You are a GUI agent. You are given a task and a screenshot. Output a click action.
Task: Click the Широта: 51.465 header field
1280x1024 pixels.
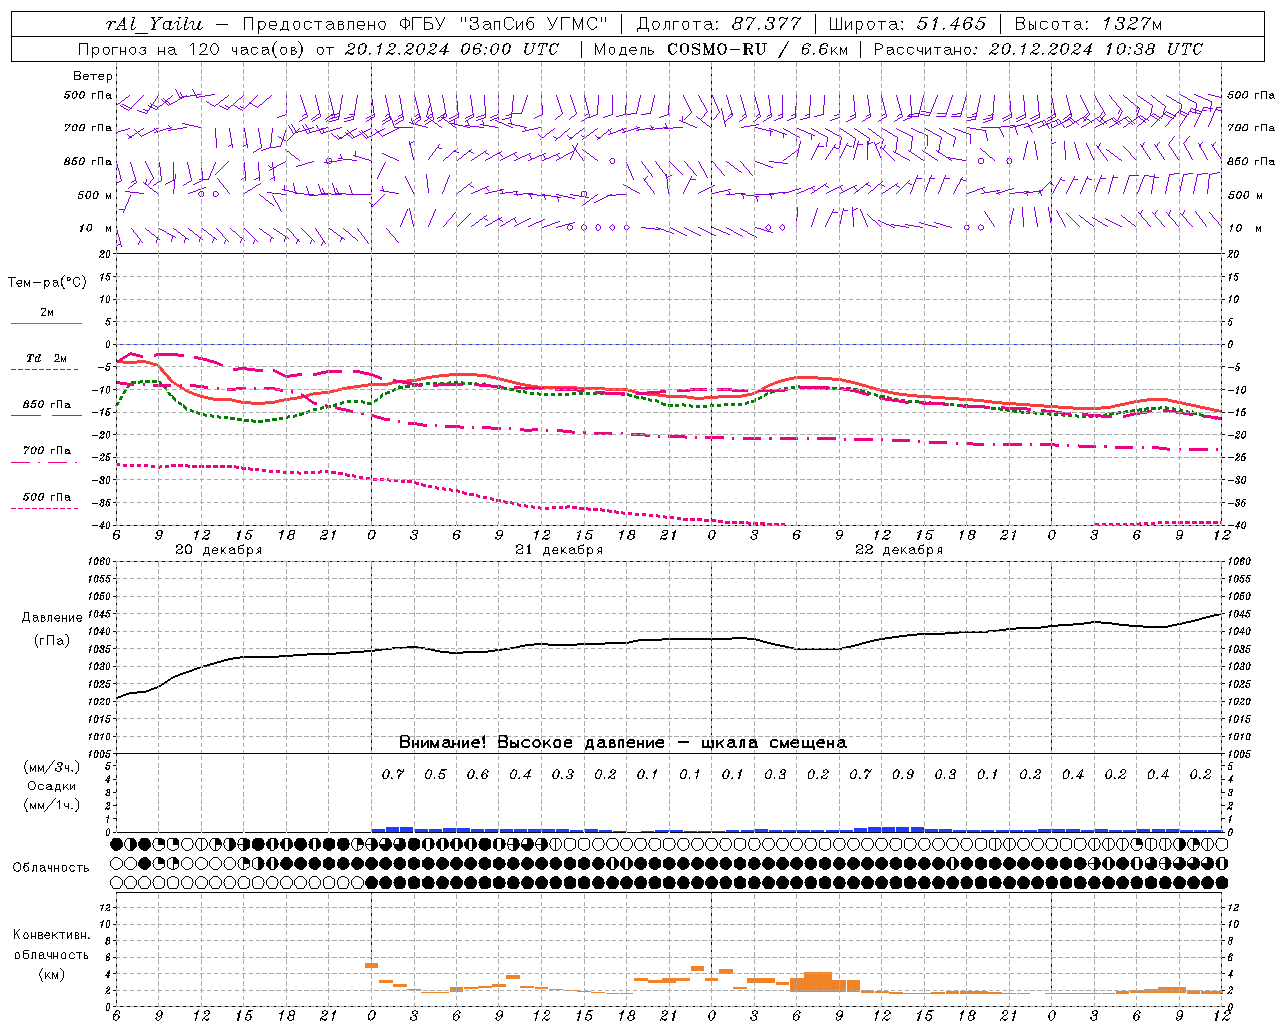(x=907, y=24)
